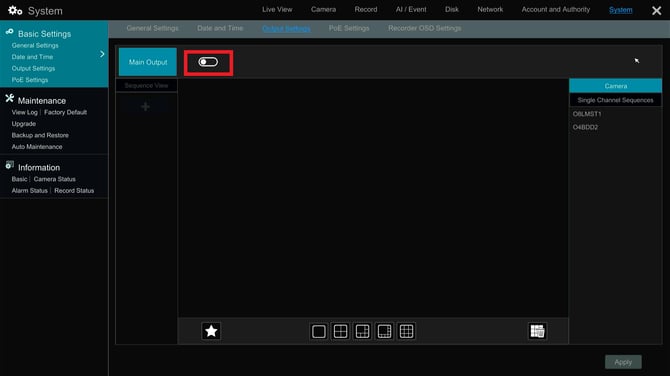Image resolution: width=670 pixels, height=376 pixels.
Task: Open Date and Time in the sidebar
Action: click(32, 57)
